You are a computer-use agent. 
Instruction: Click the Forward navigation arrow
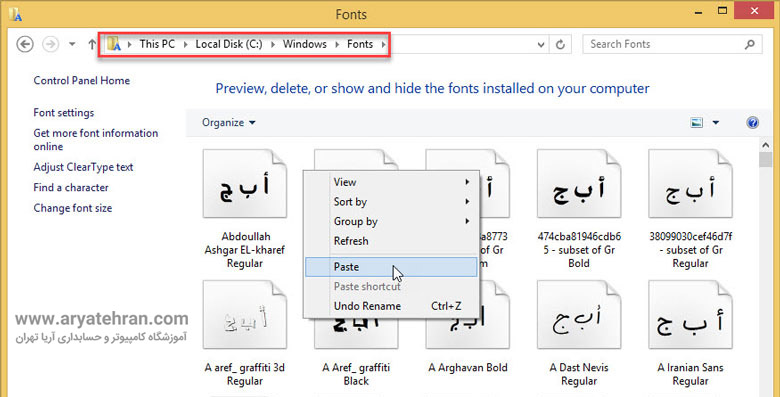tap(50, 44)
